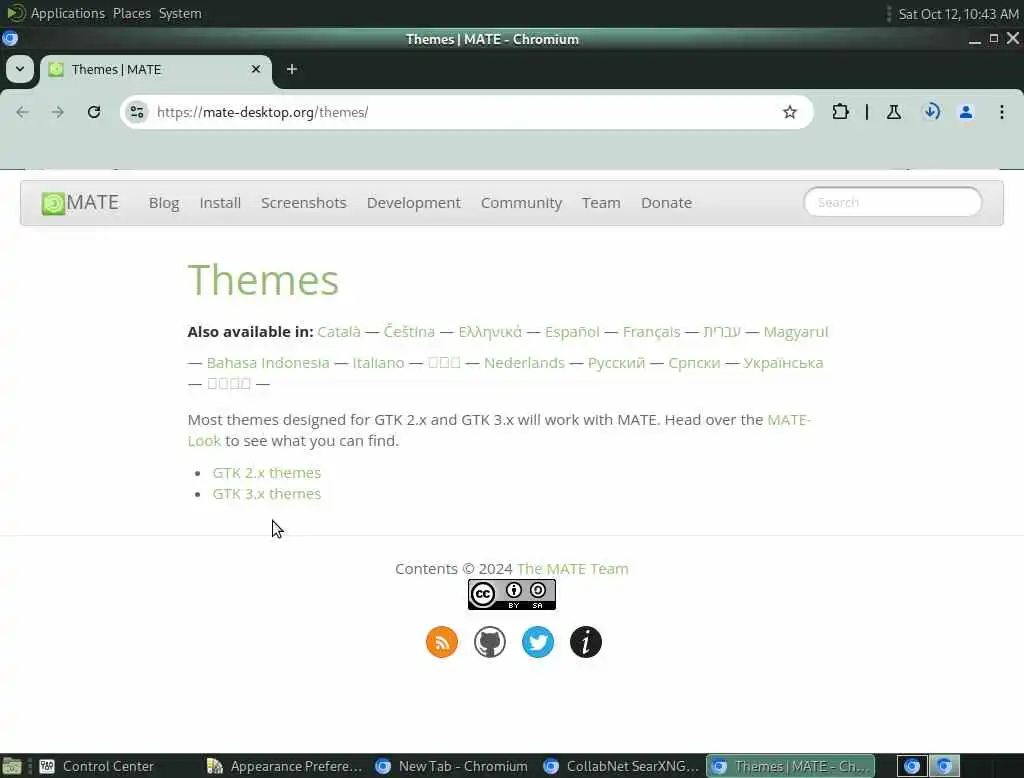Click the browser forward arrow
Viewport: 1024px width, 778px height.
[x=57, y=112]
